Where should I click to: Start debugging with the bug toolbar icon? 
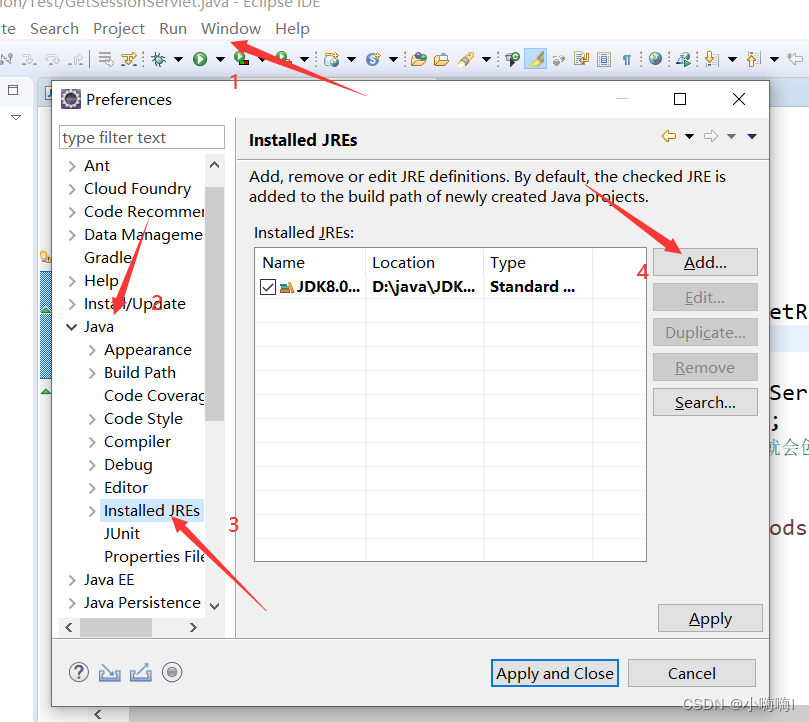160,59
